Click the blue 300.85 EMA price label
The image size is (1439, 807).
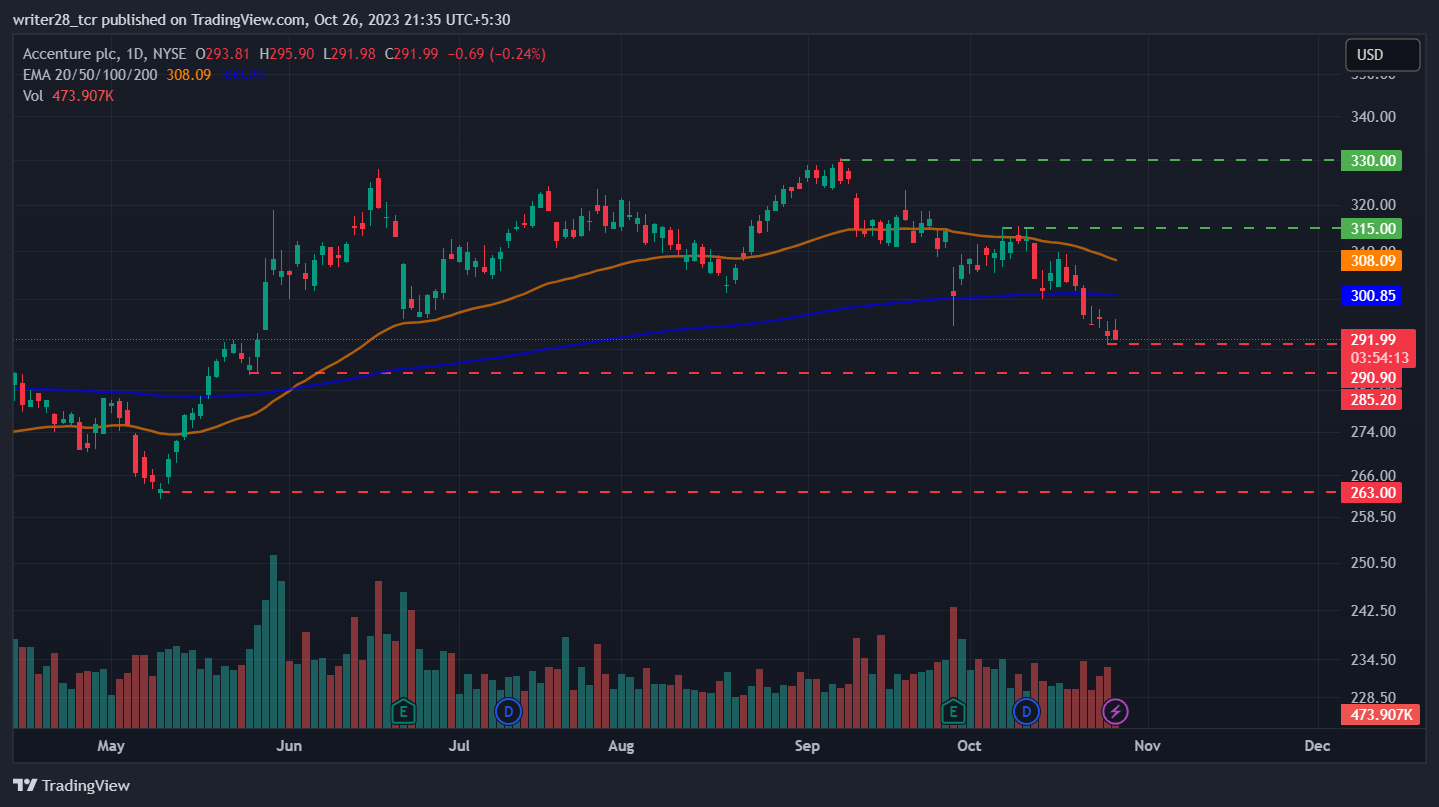pyautogui.click(x=1371, y=295)
